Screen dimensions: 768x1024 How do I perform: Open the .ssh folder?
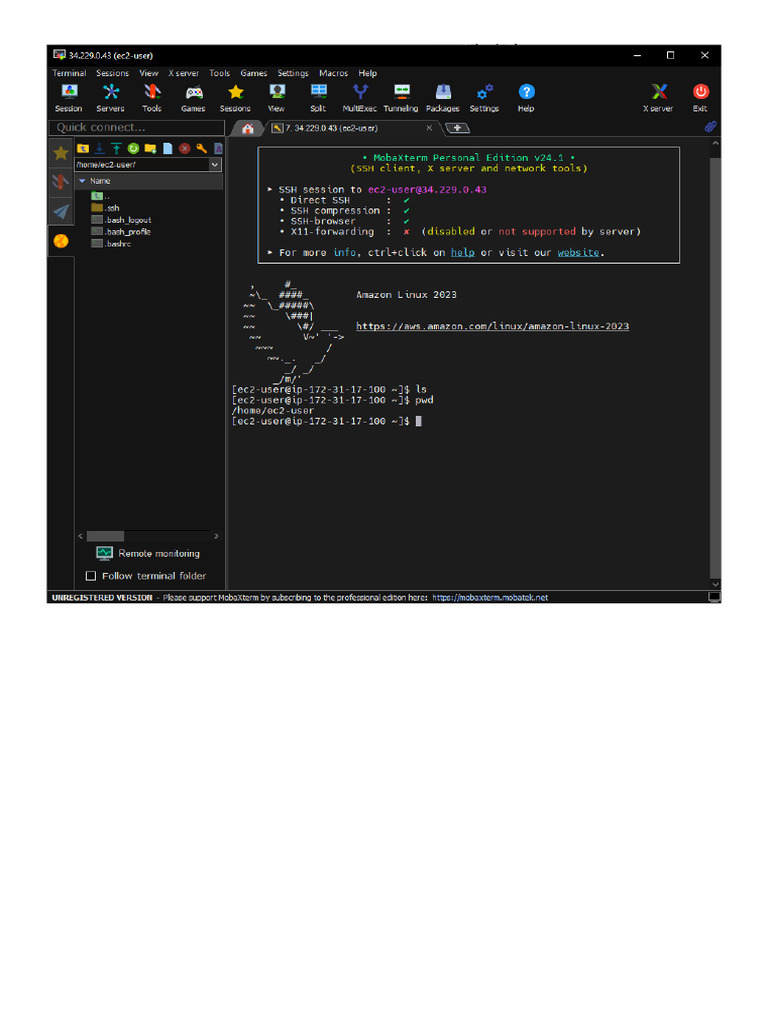coord(113,208)
